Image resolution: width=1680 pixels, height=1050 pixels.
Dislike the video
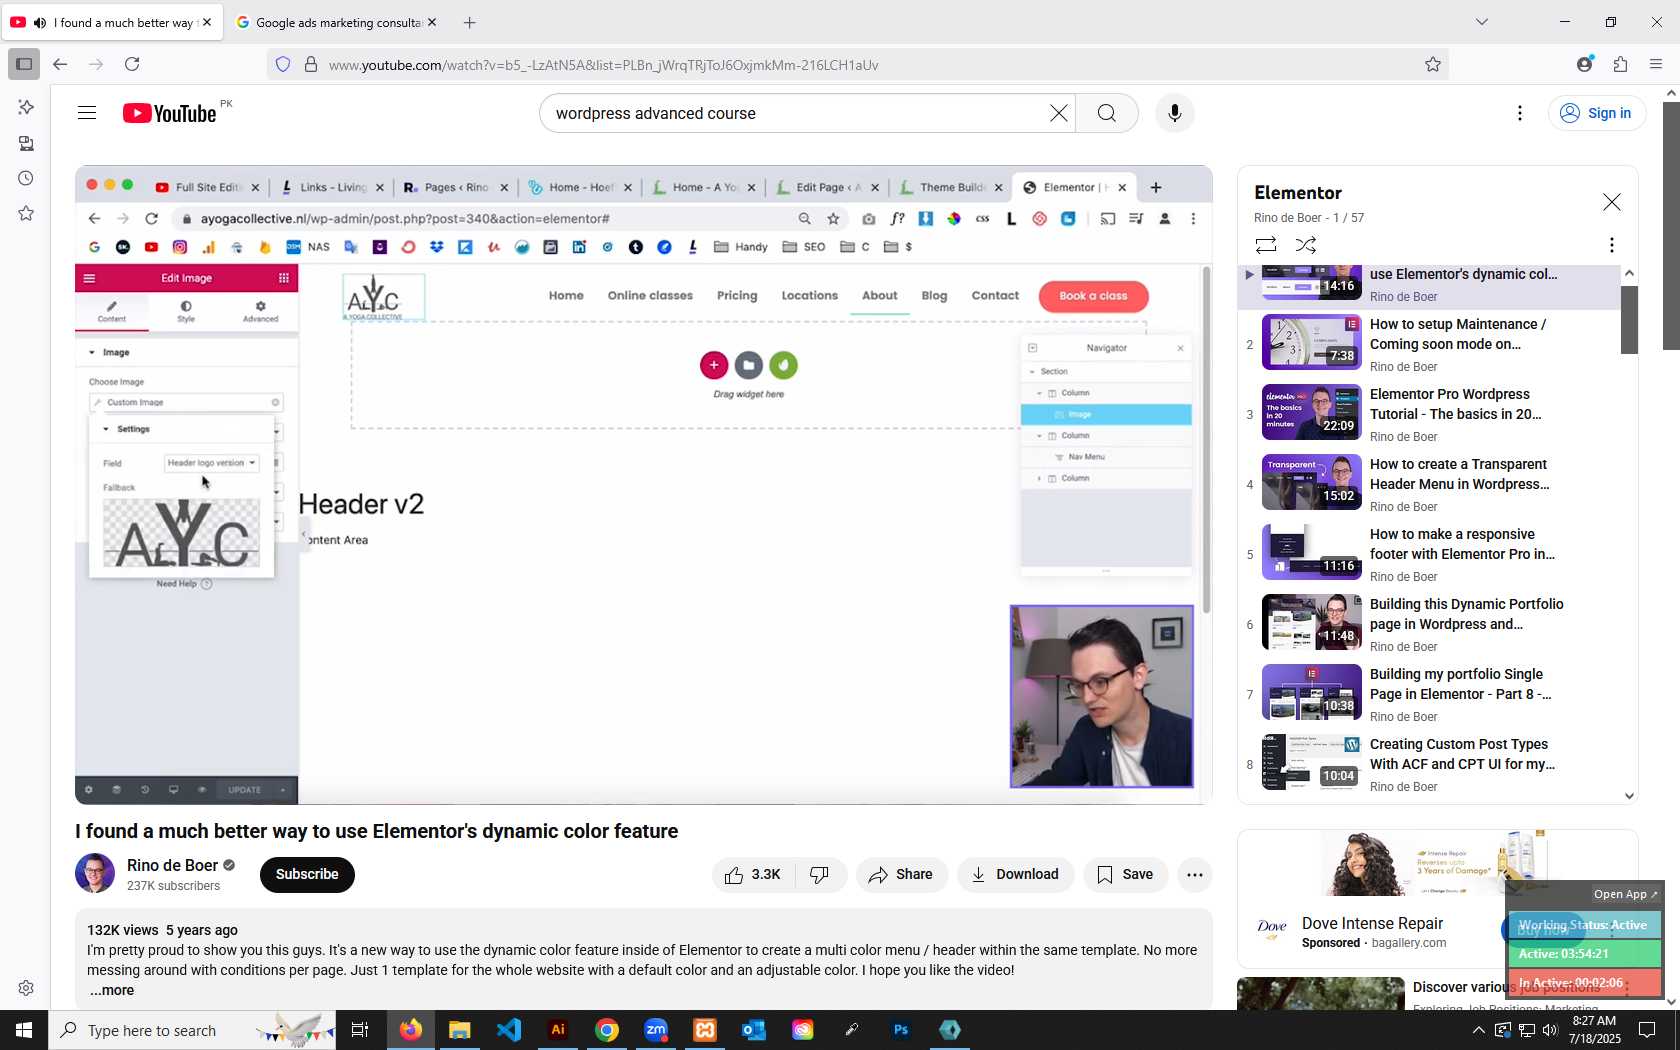pyautogui.click(x=820, y=875)
